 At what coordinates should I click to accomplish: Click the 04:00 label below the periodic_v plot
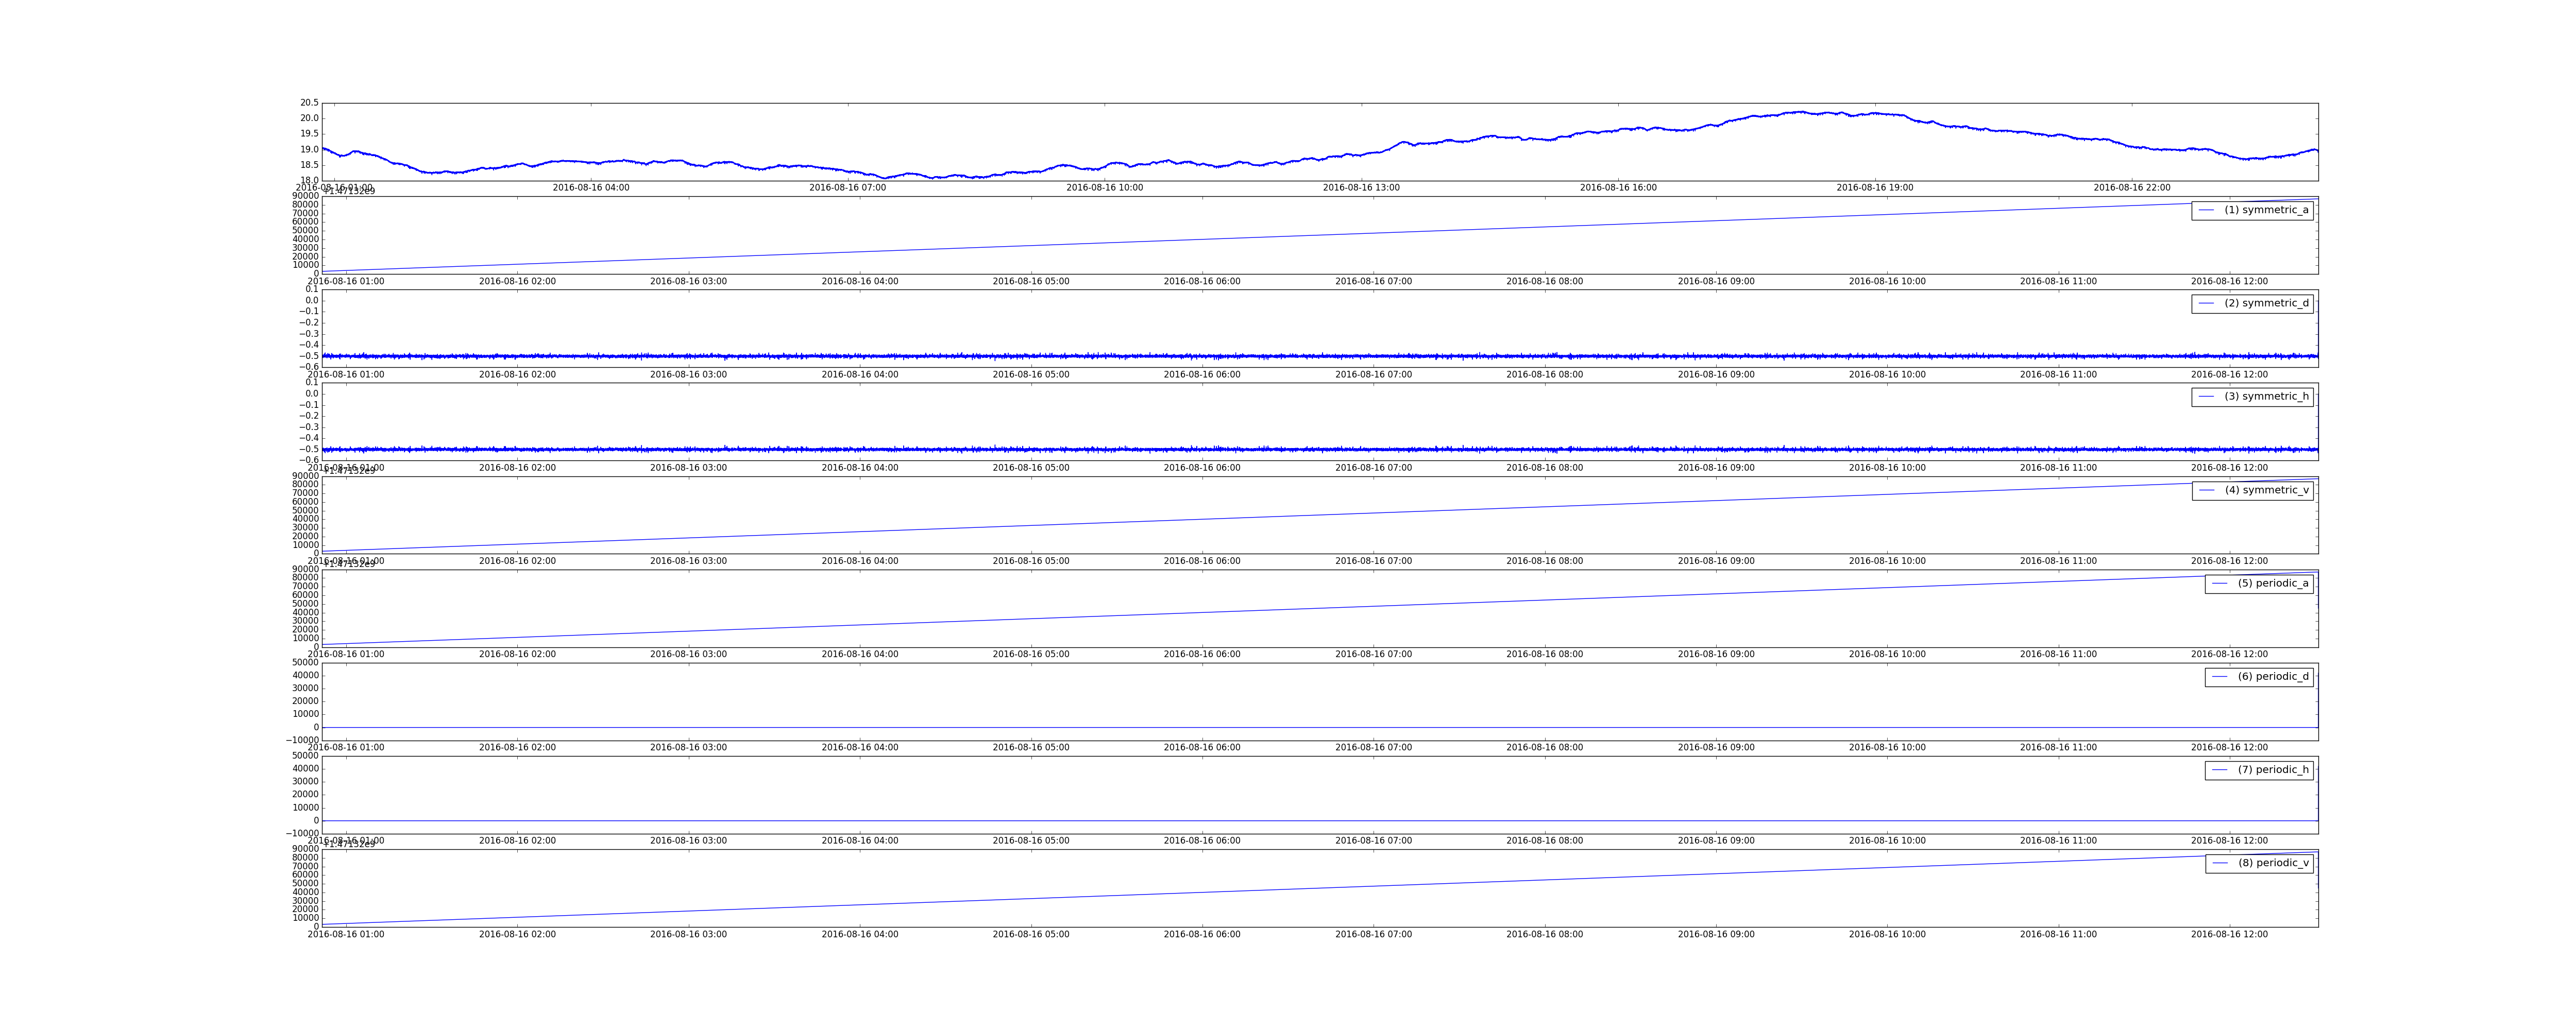click(x=860, y=935)
